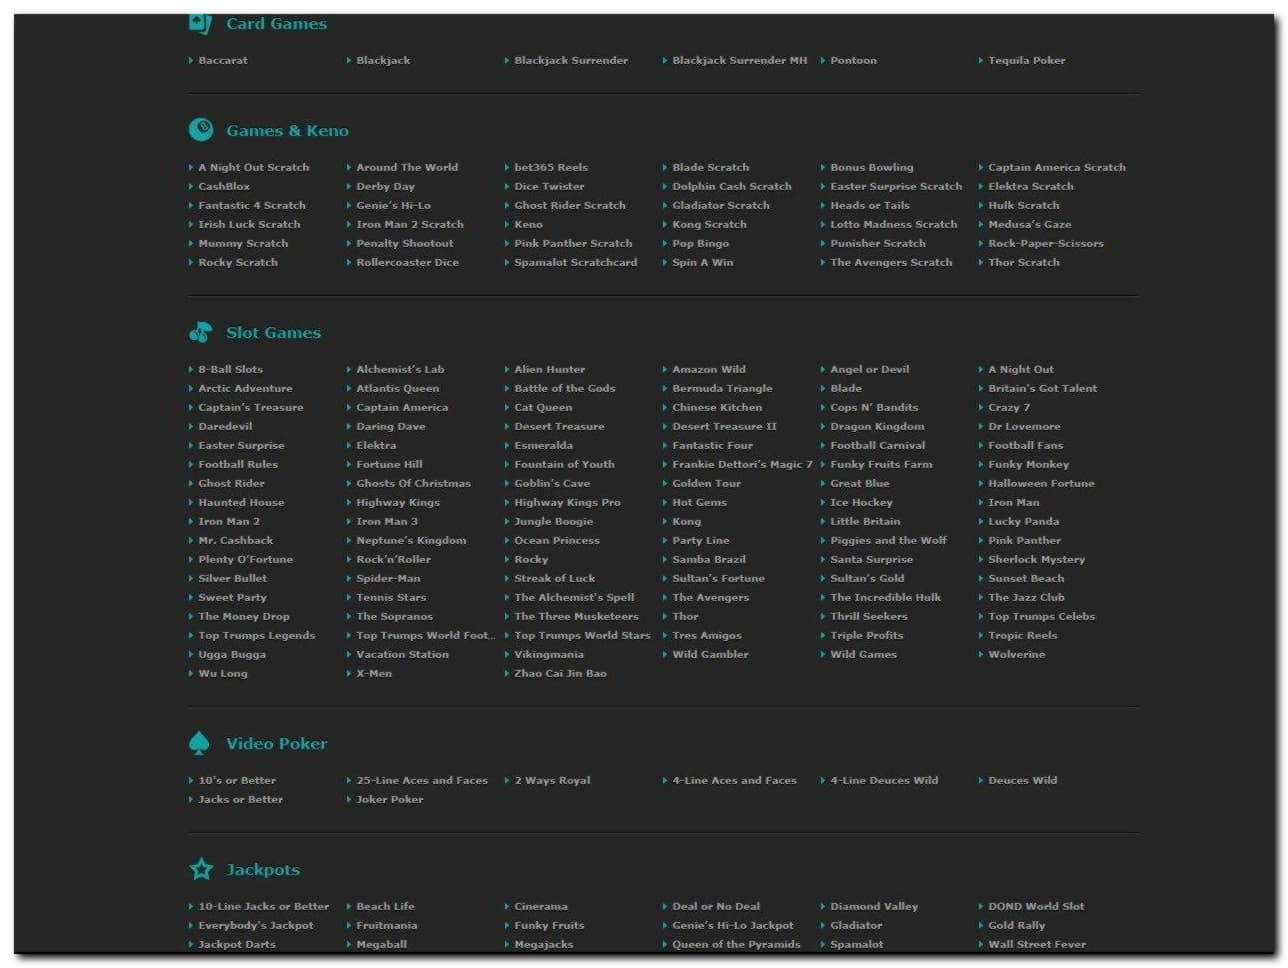
Task: Choose 4-Line Deuces Wild
Action: (x=885, y=781)
